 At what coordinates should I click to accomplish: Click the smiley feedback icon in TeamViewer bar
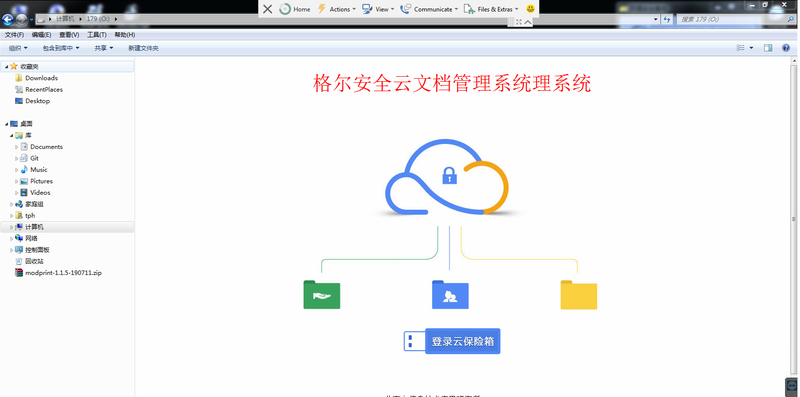pos(531,9)
